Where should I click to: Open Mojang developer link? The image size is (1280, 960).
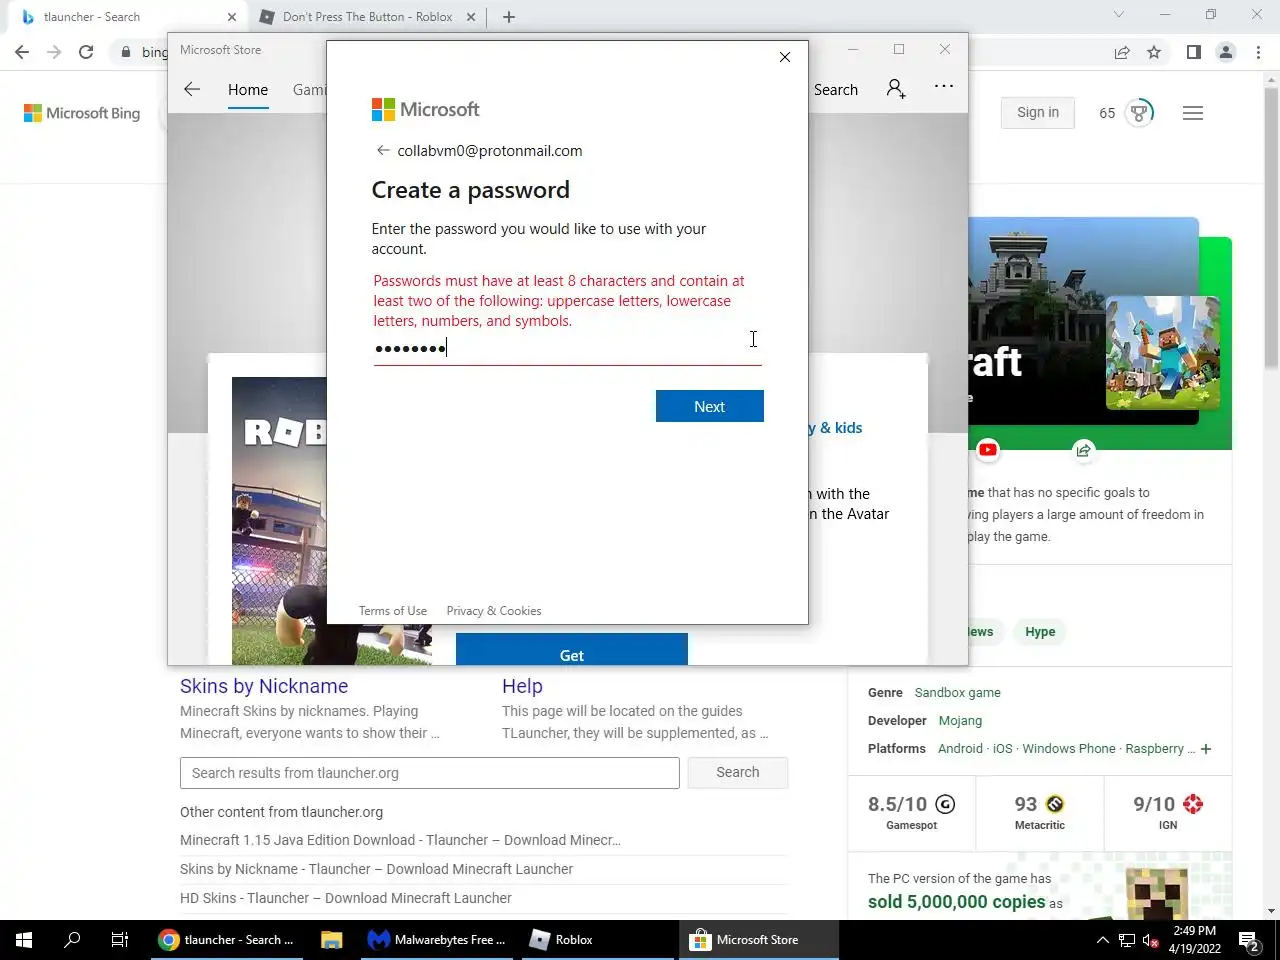coord(960,720)
